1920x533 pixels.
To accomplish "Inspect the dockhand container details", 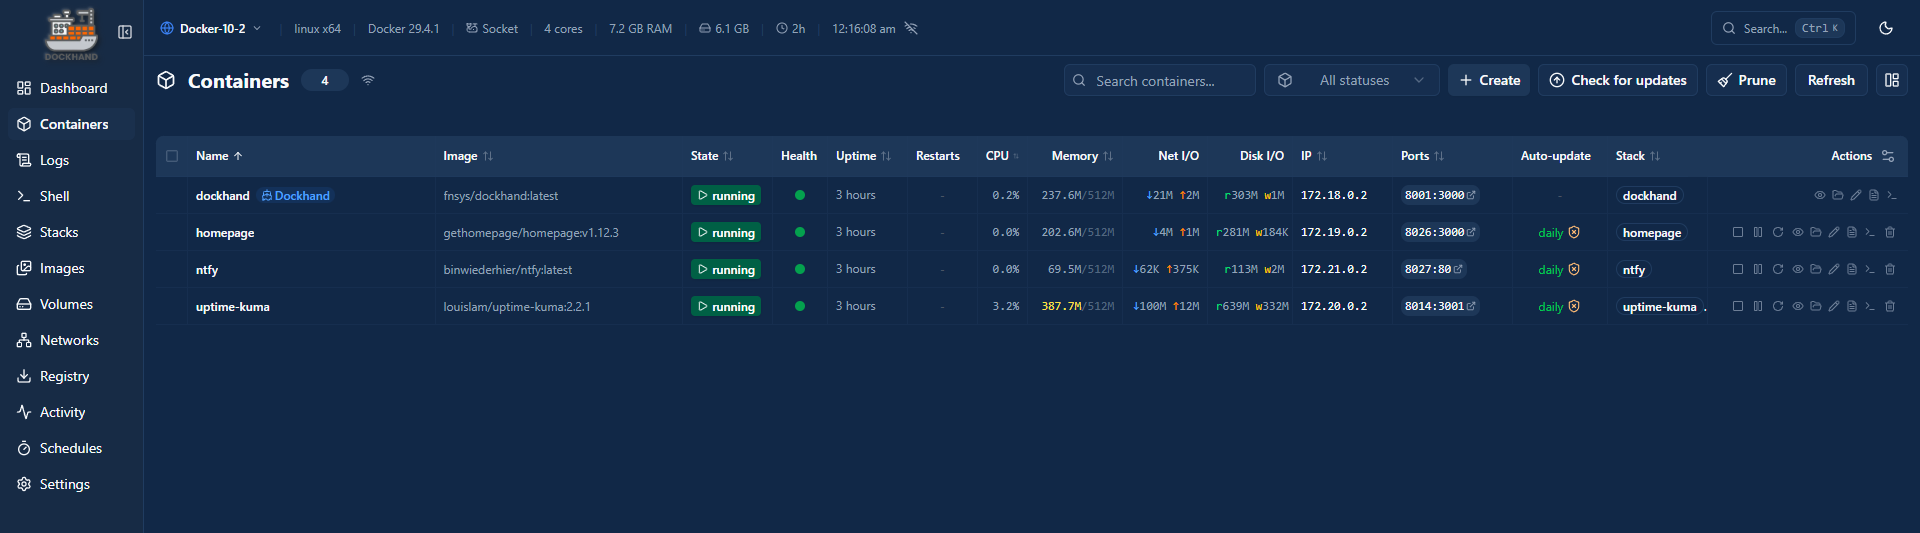I will [x=1820, y=195].
